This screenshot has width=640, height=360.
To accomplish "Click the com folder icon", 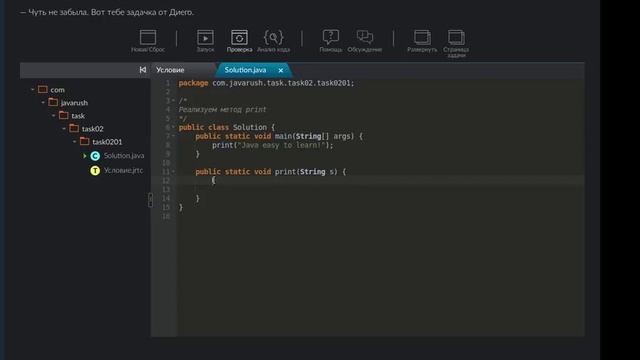I will 43,89.
